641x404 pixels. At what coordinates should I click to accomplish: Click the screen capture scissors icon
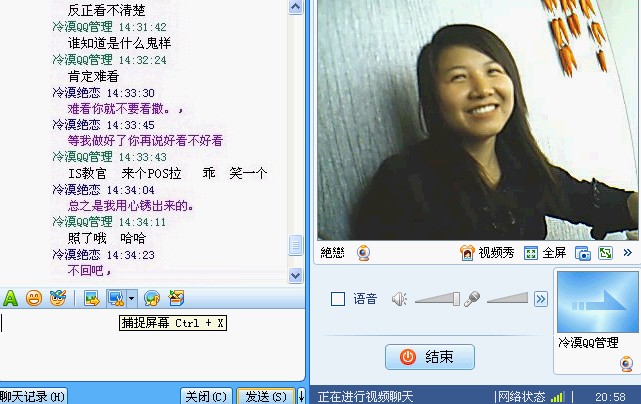click(x=116, y=298)
